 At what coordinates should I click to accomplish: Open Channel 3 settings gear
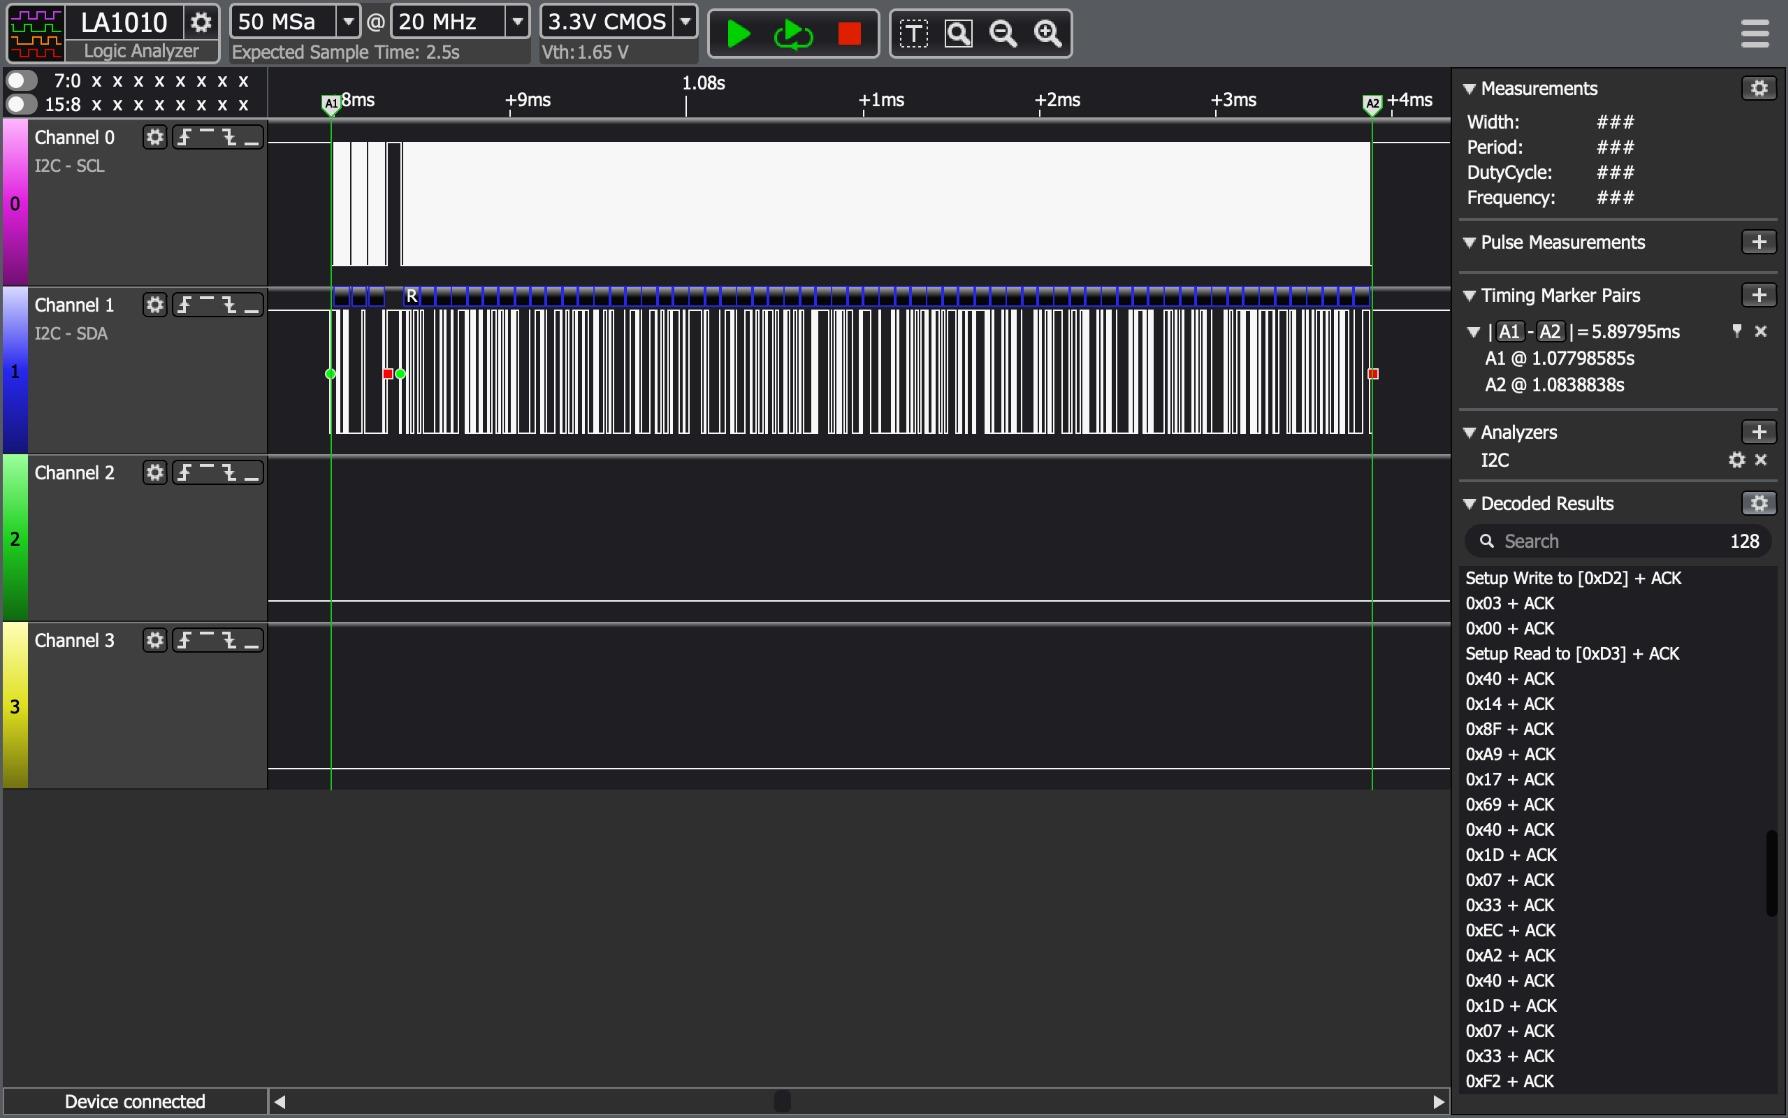(x=154, y=641)
